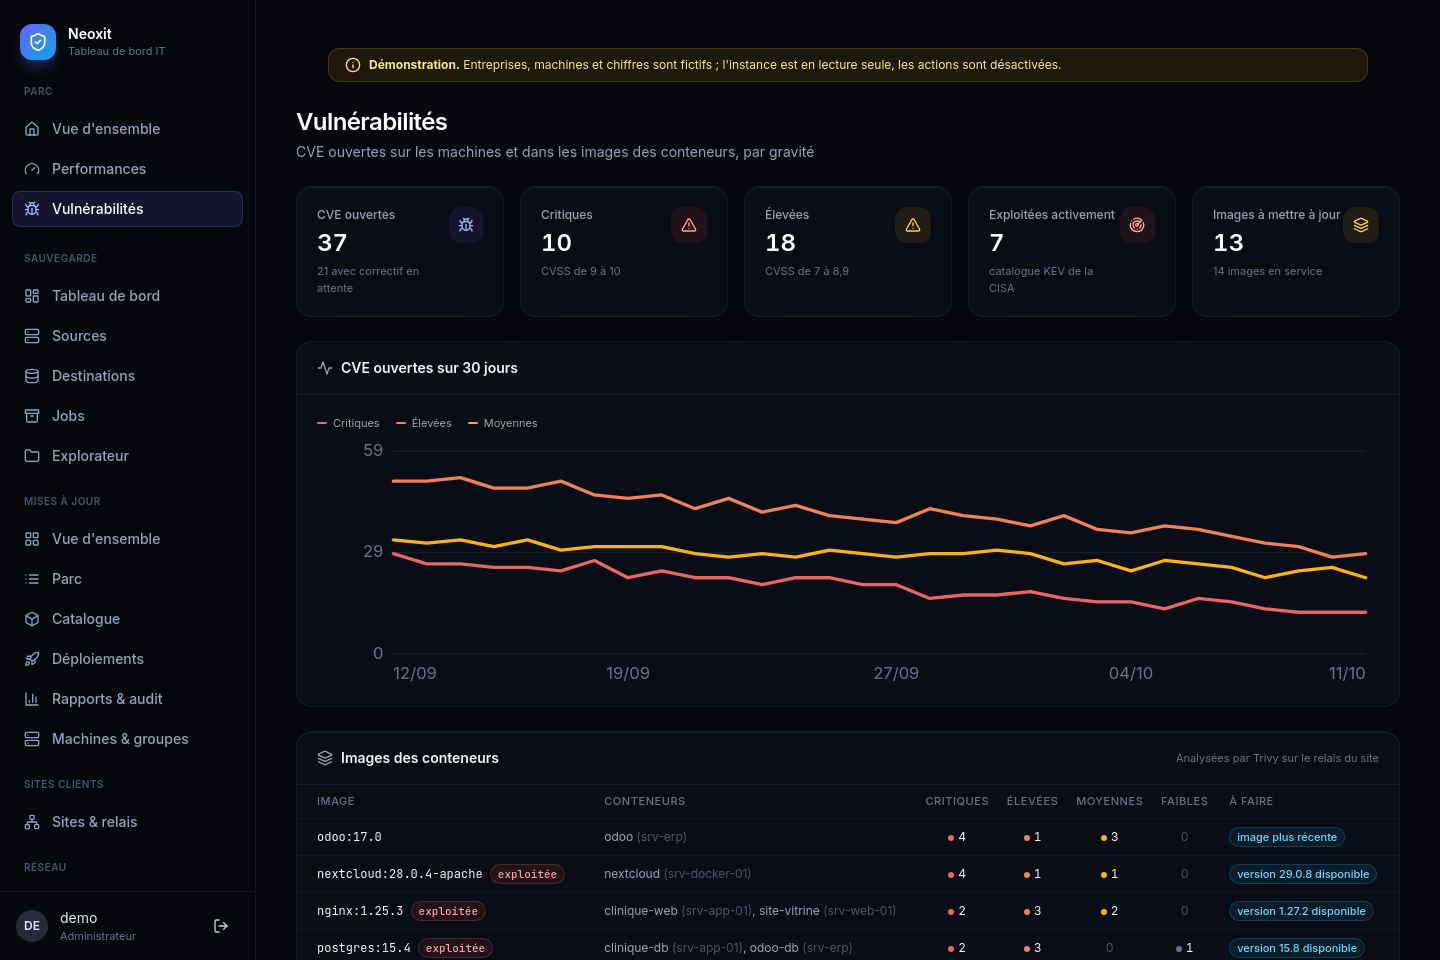Click the Rapports & audit chart icon

[x=32, y=699]
